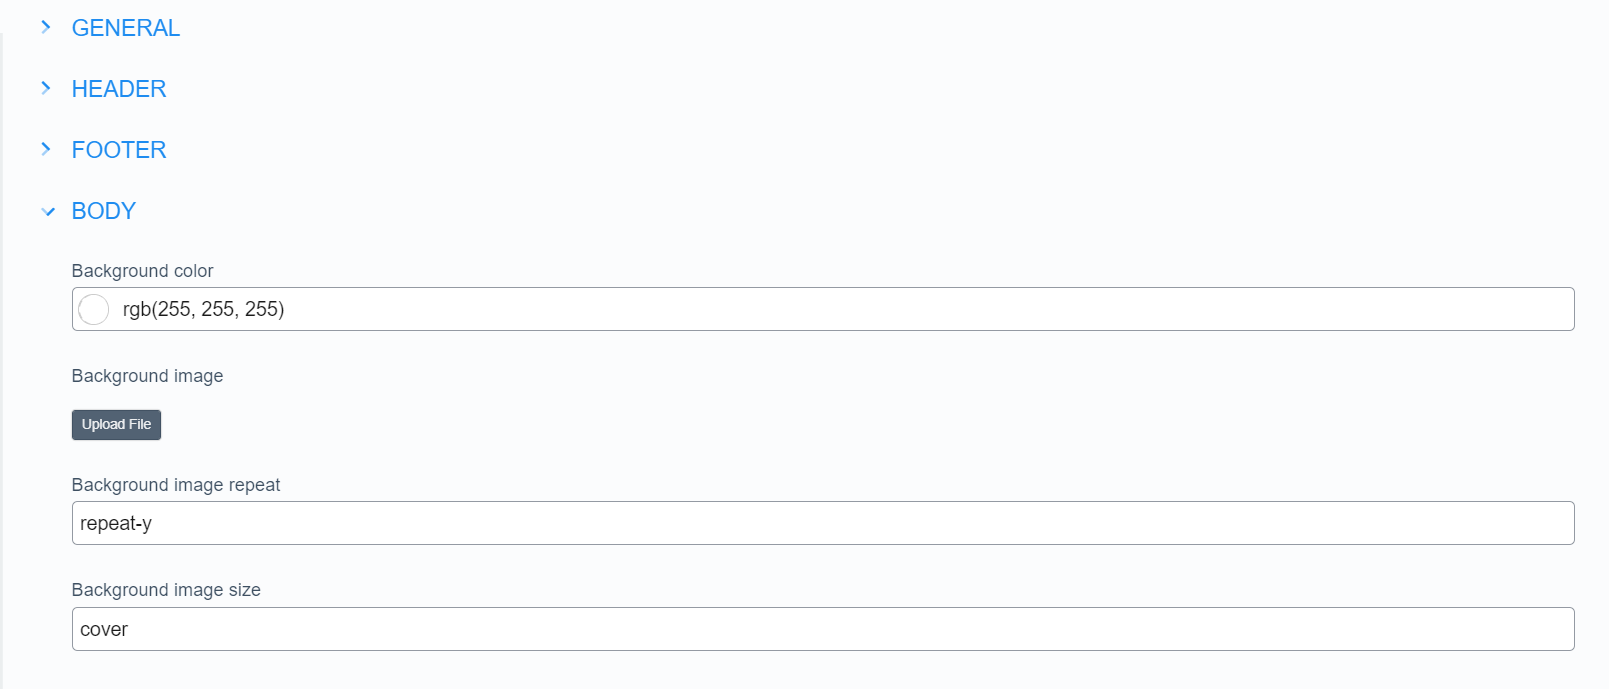Select the Background image size label
The height and width of the screenshot is (689, 1609).
pos(166,590)
